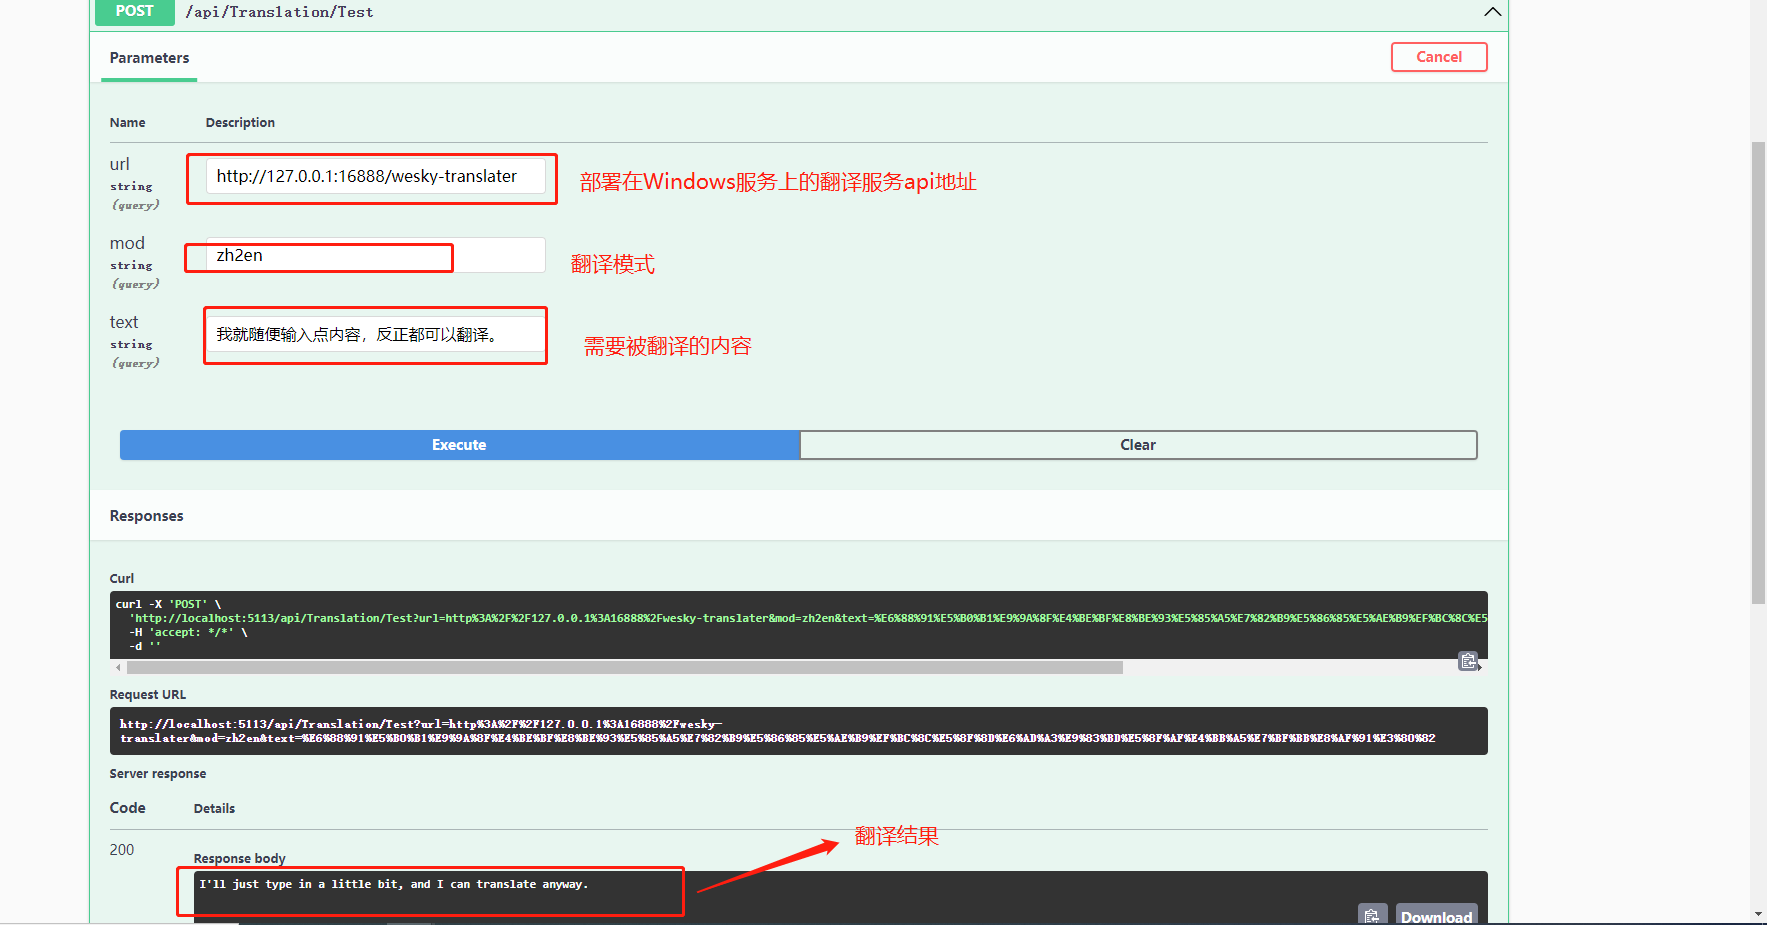Image resolution: width=1767 pixels, height=925 pixels.
Task: Copy the curl command to clipboard
Action: tap(1468, 661)
